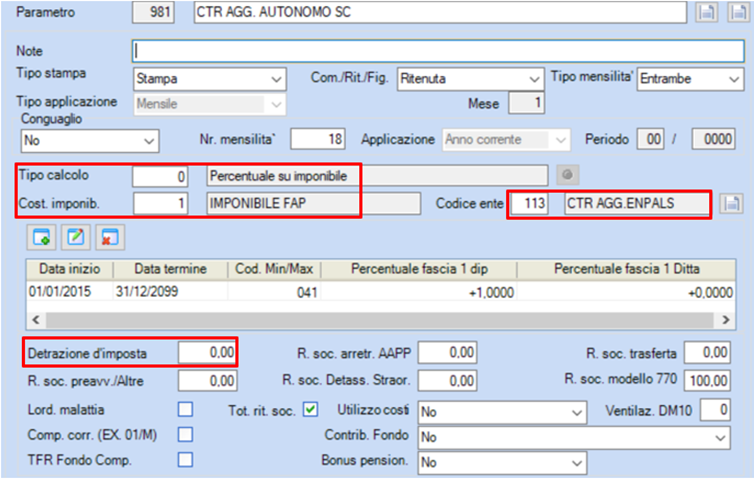Select the cell with value +1,0000
The height and width of the screenshot is (479, 754).
(419, 291)
